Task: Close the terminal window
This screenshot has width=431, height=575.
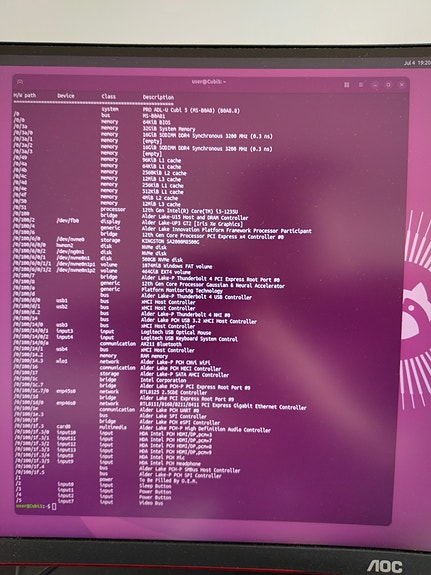Action: pos(402,85)
